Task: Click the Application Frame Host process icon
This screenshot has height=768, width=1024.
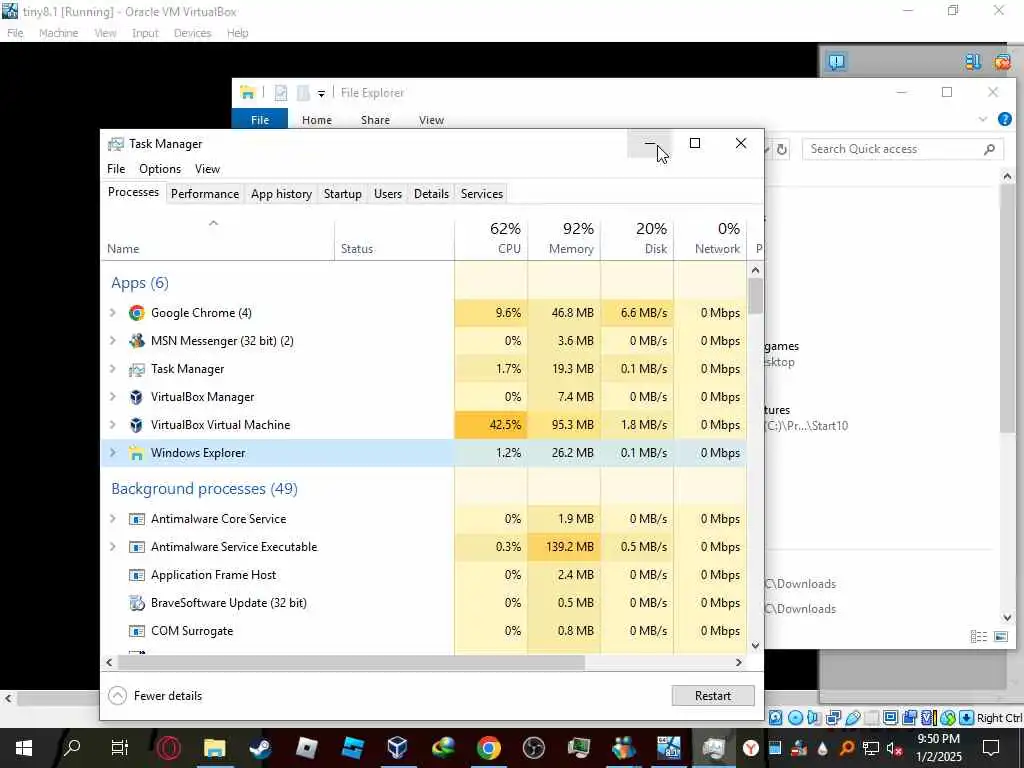Action: tap(136, 575)
